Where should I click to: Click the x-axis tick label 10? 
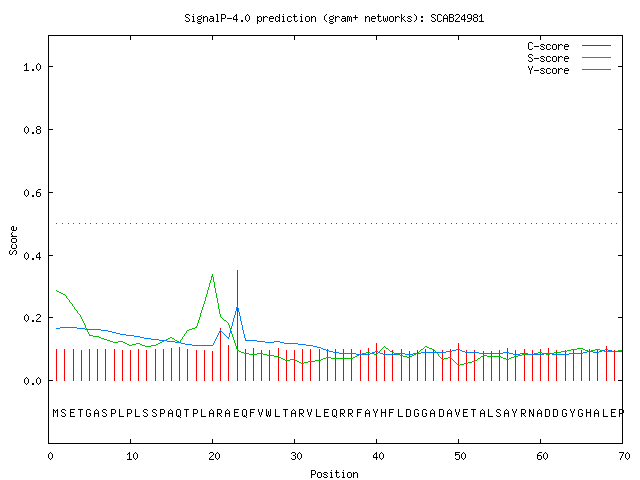pos(132,456)
